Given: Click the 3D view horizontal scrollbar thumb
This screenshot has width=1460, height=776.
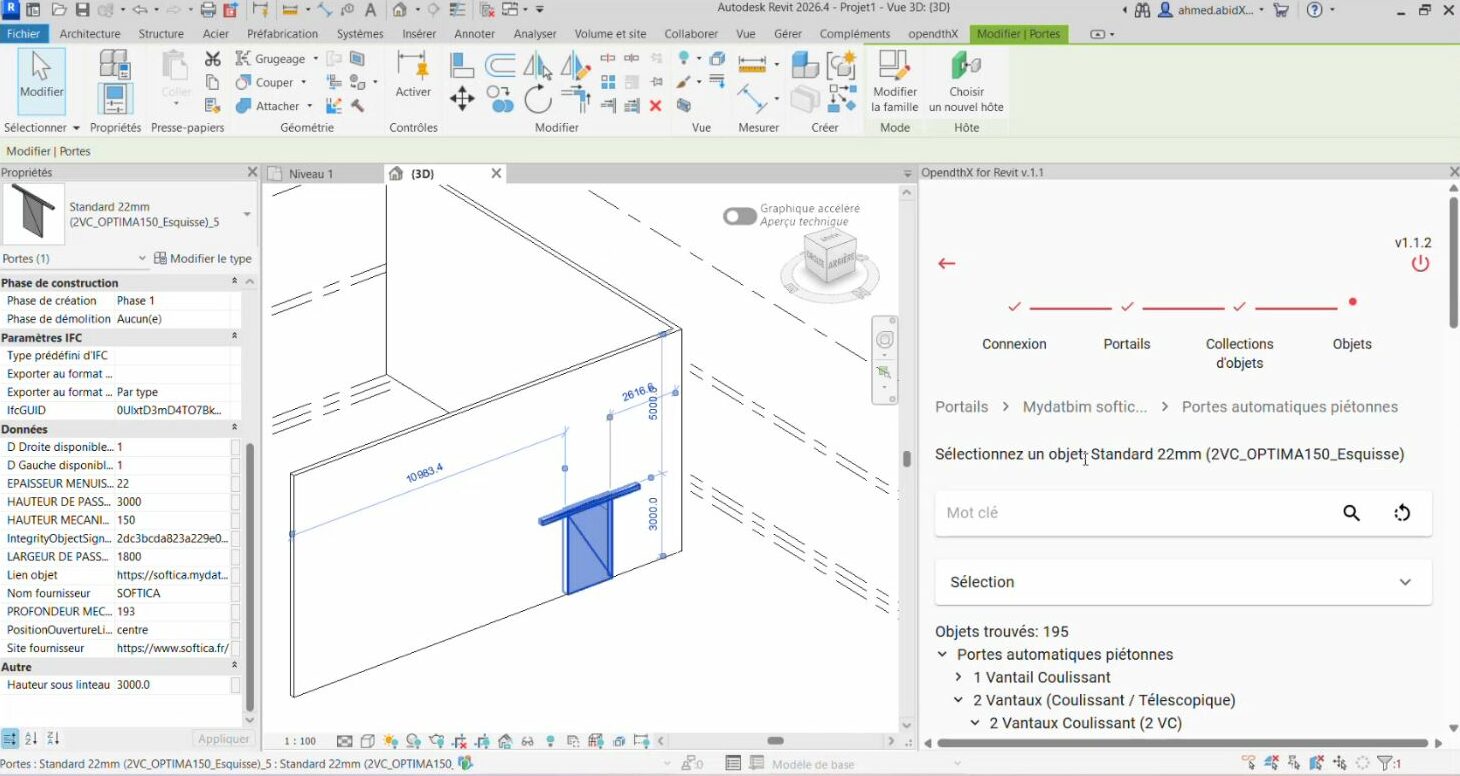Looking at the screenshot, I should point(775,741).
